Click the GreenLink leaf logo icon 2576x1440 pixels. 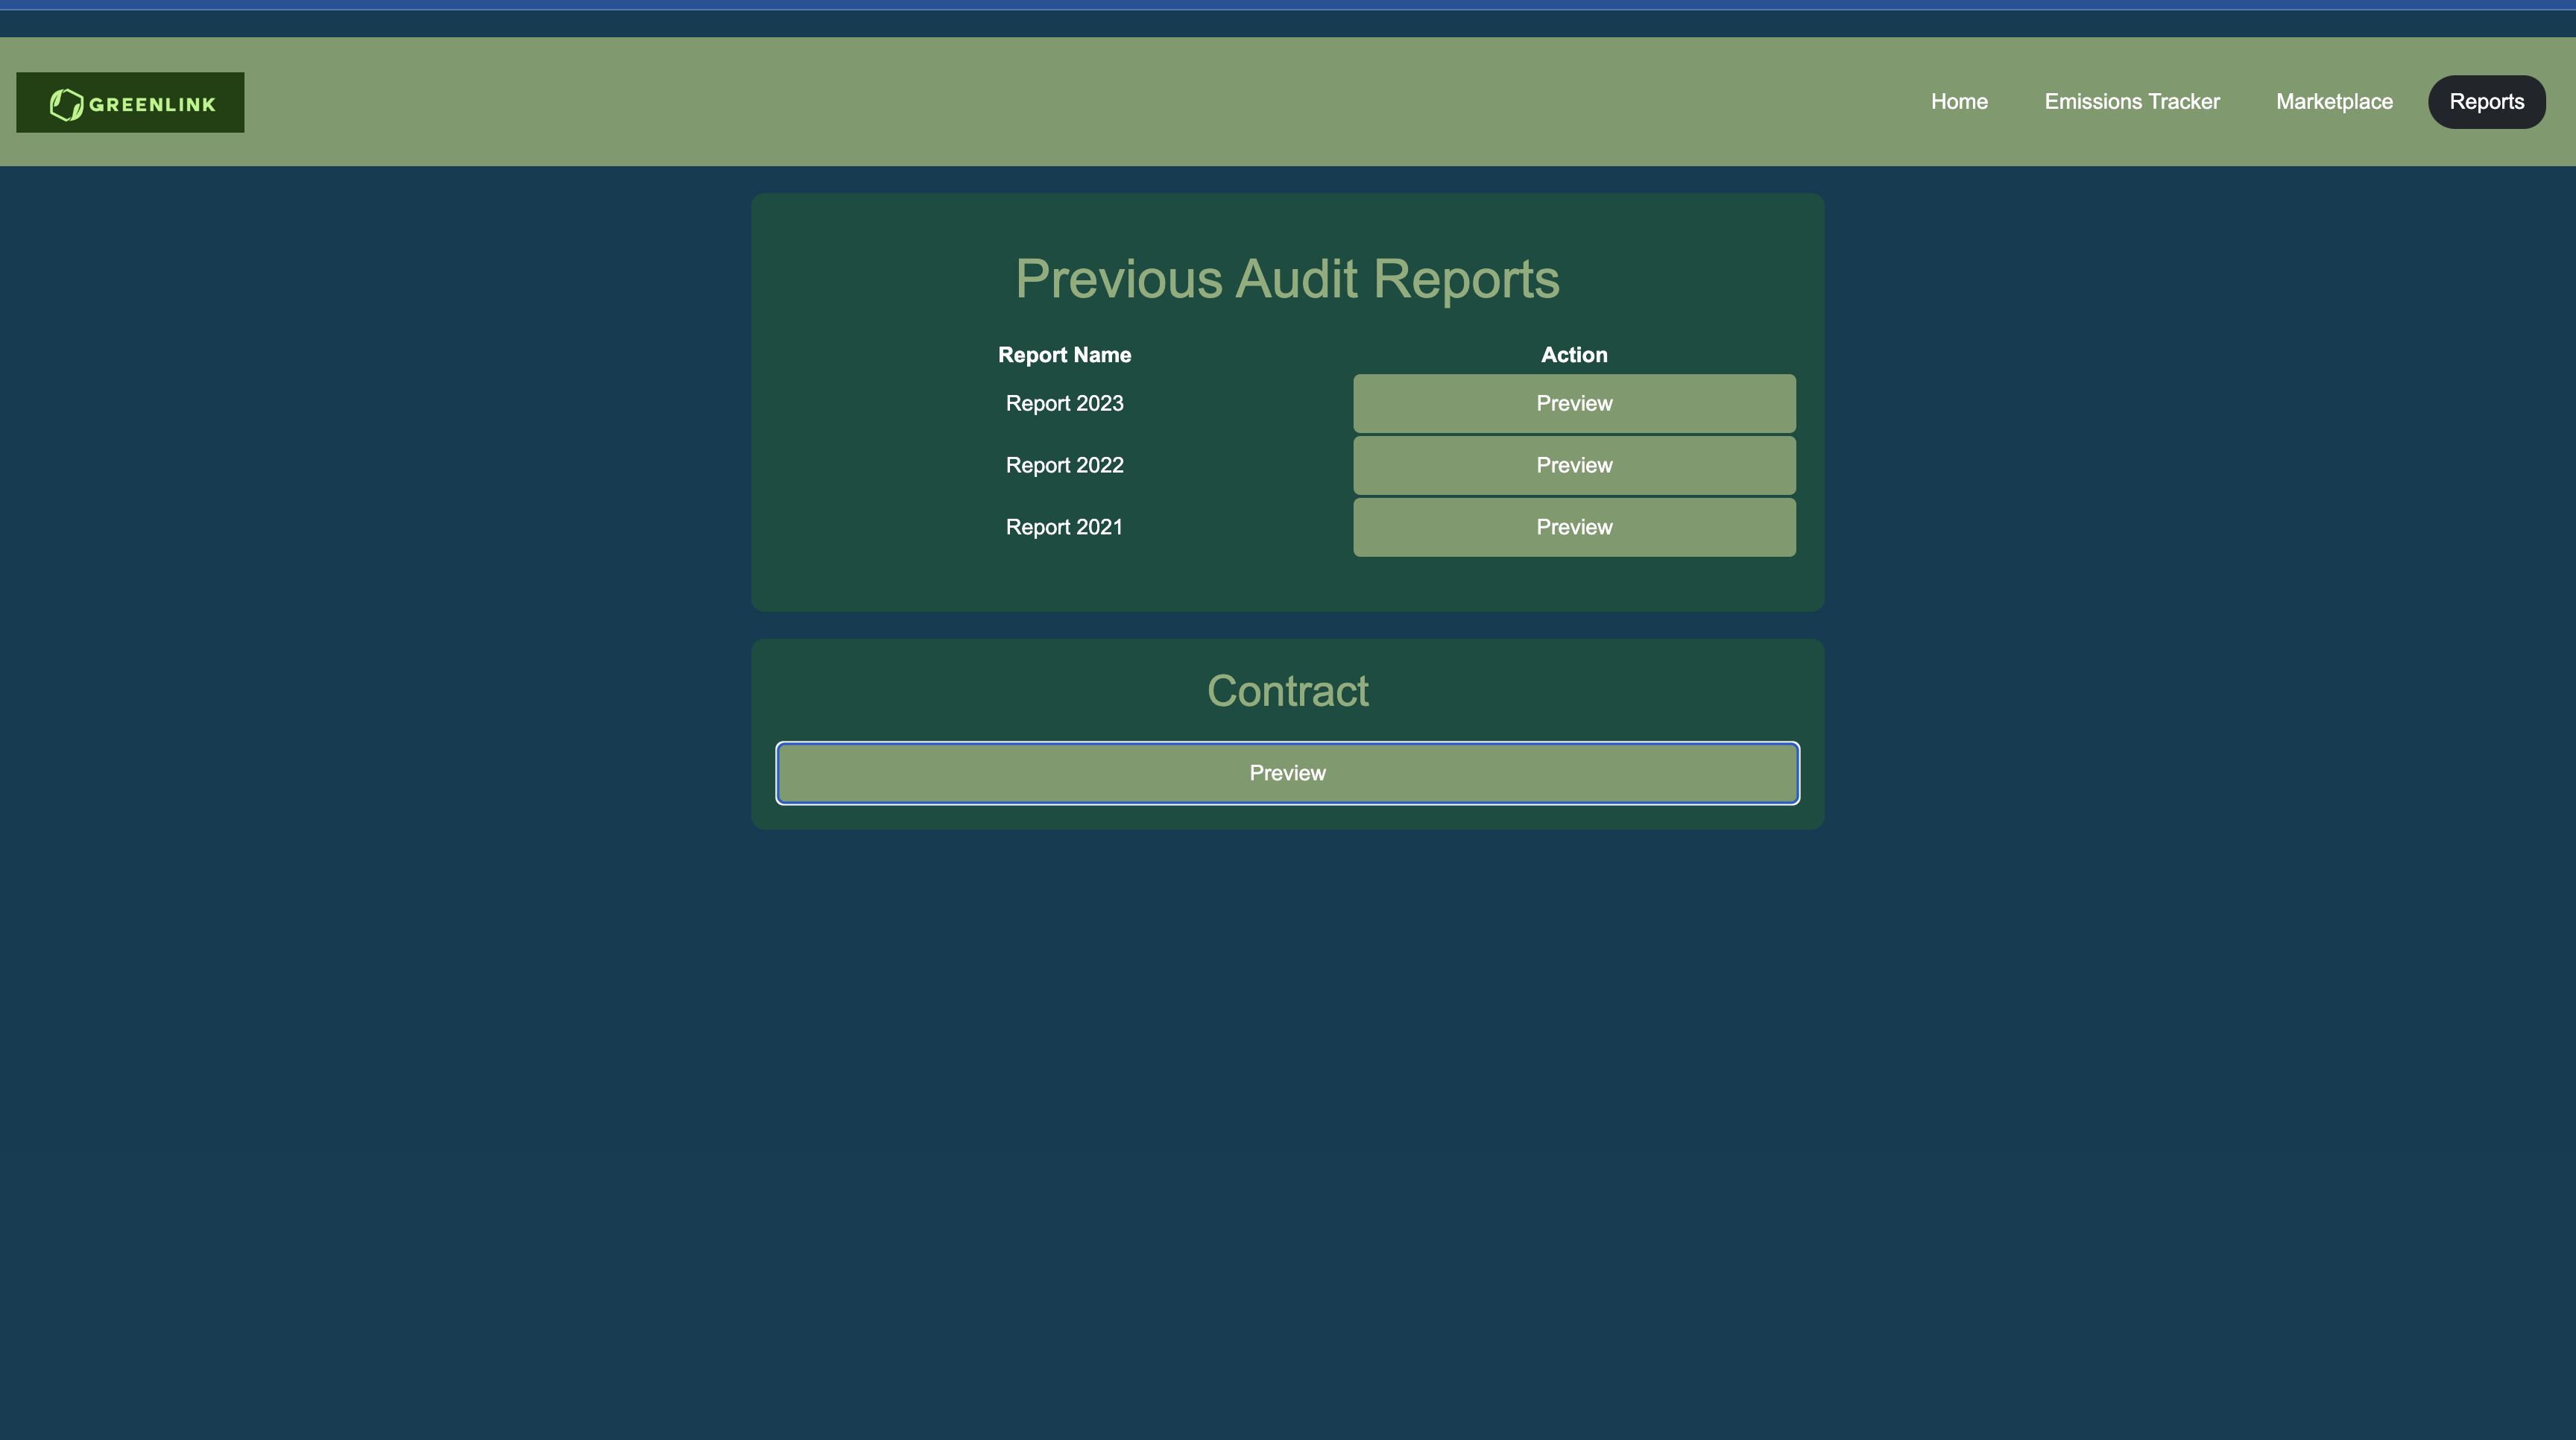tap(66, 104)
